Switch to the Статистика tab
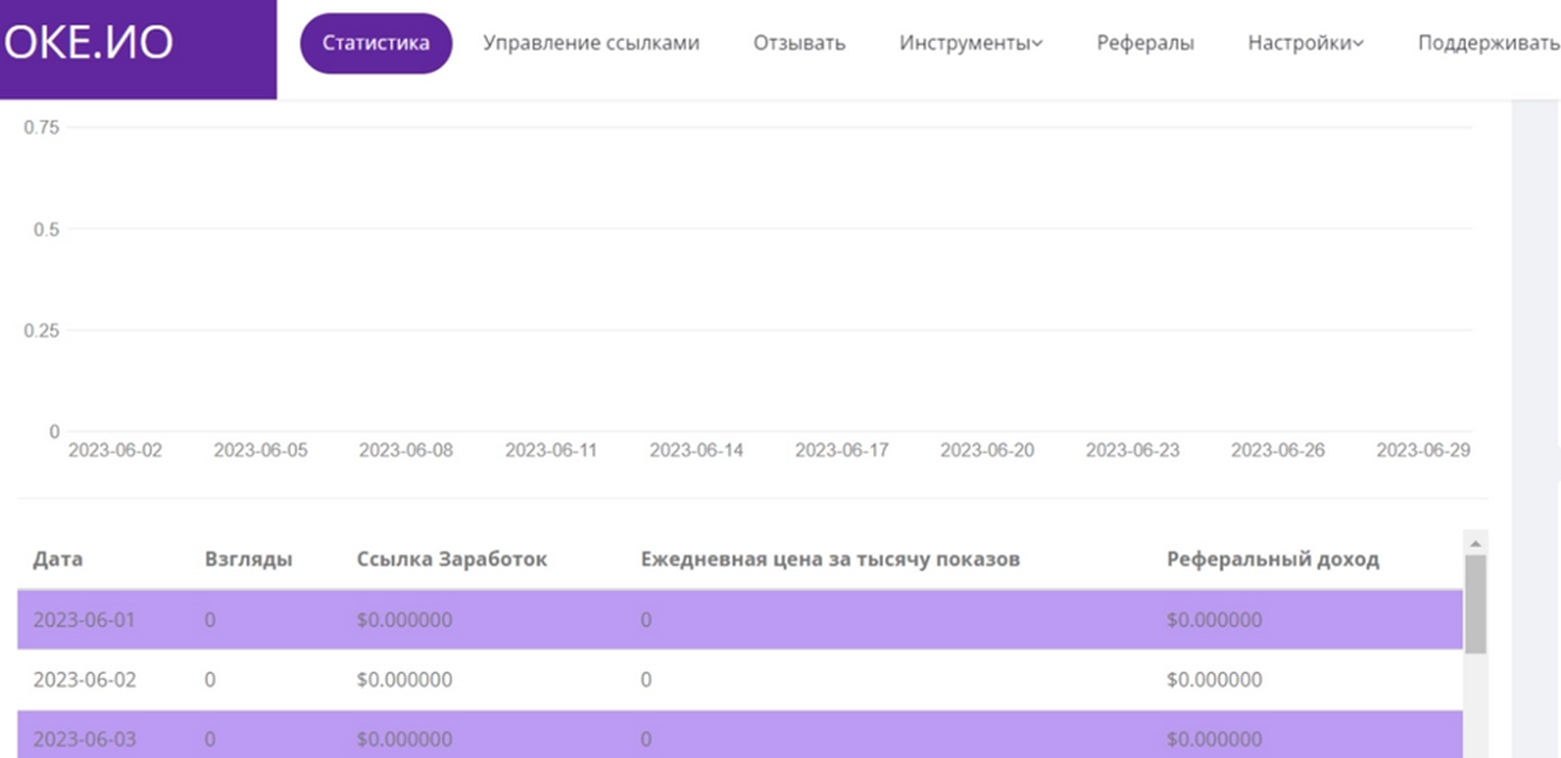The width and height of the screenshot is (1561, 758). (376, 43)
